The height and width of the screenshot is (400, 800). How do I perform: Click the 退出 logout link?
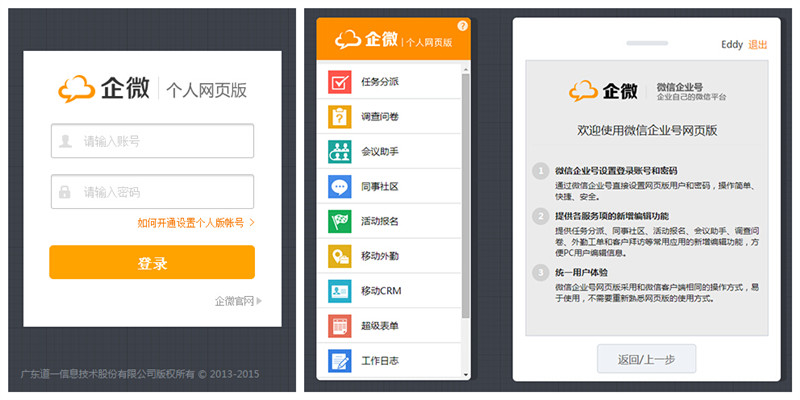pos(758,45)
